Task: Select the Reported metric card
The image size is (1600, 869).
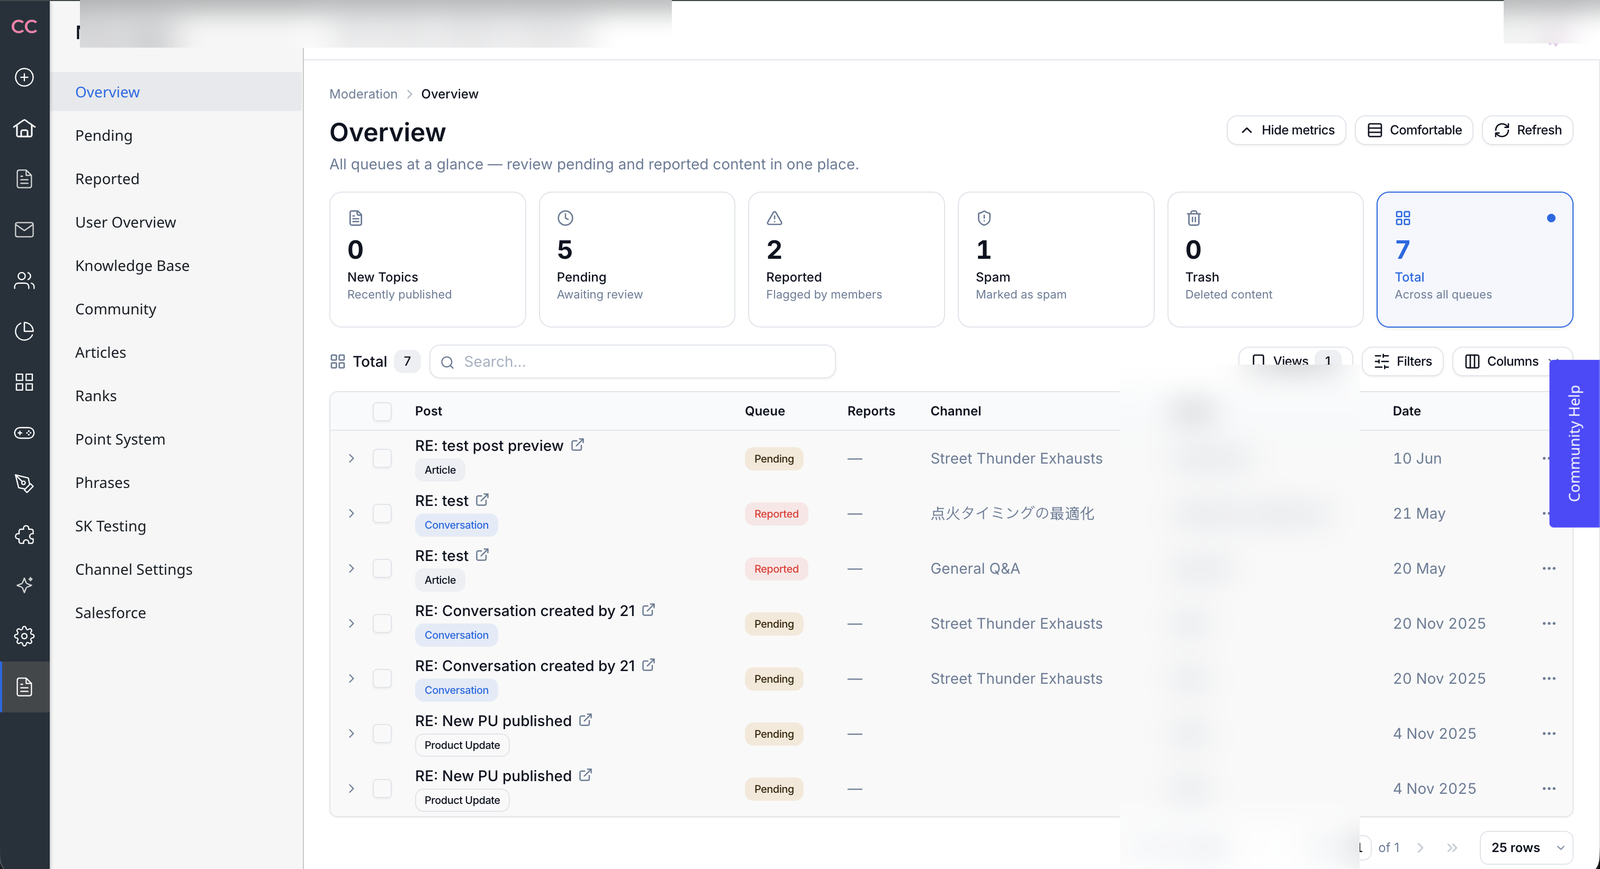Action: [846, 259]
